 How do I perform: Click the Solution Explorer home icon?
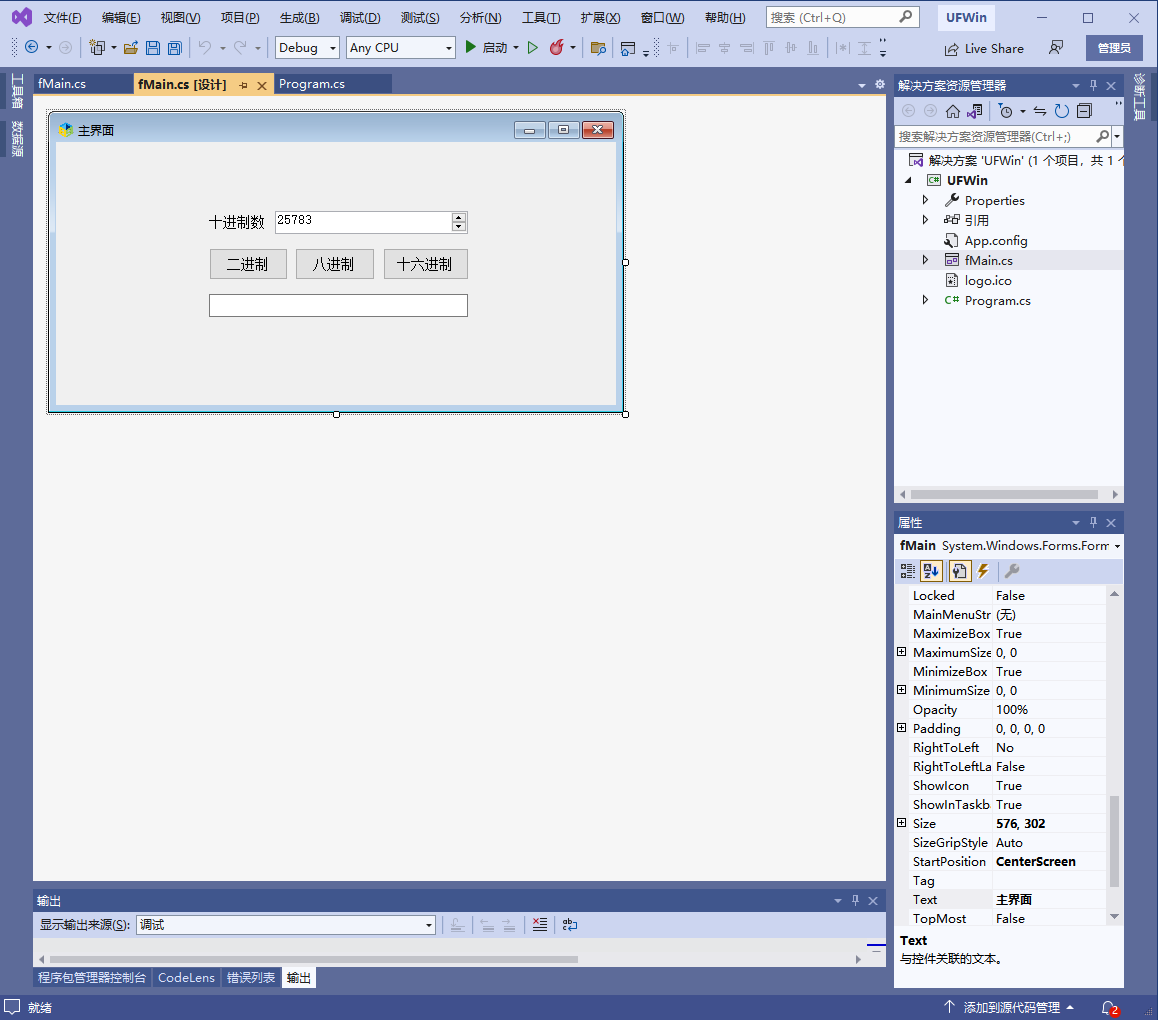point(953,111)
